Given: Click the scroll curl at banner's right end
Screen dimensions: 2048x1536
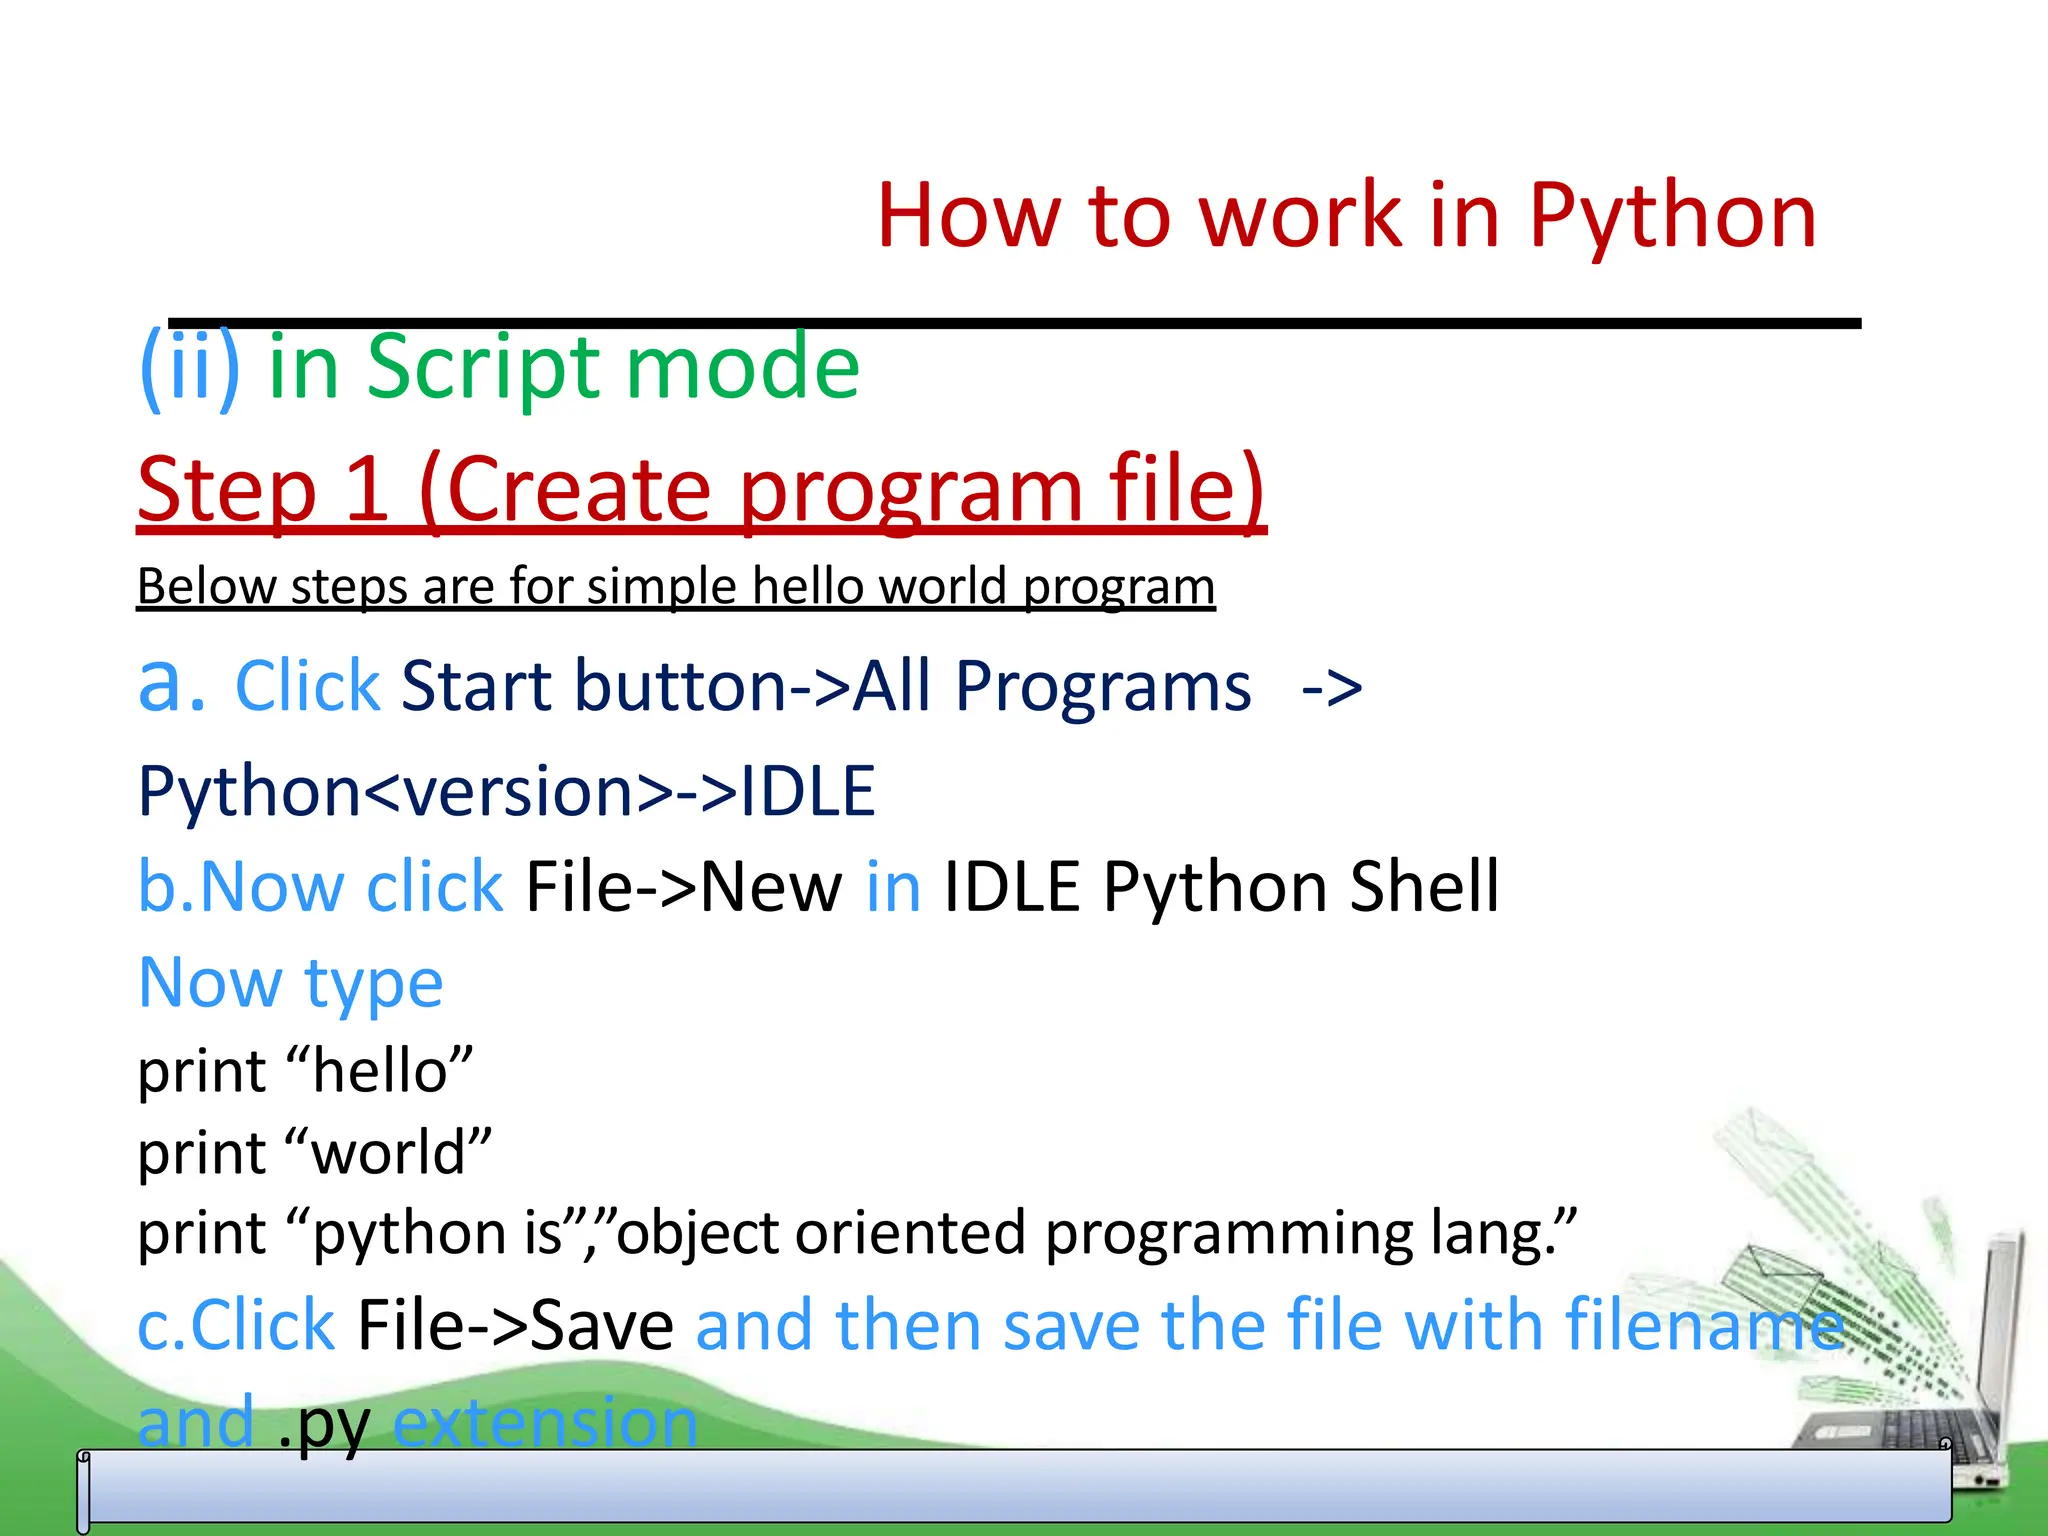Looking at the screenshot, I should click(x=1946, y=1445).
